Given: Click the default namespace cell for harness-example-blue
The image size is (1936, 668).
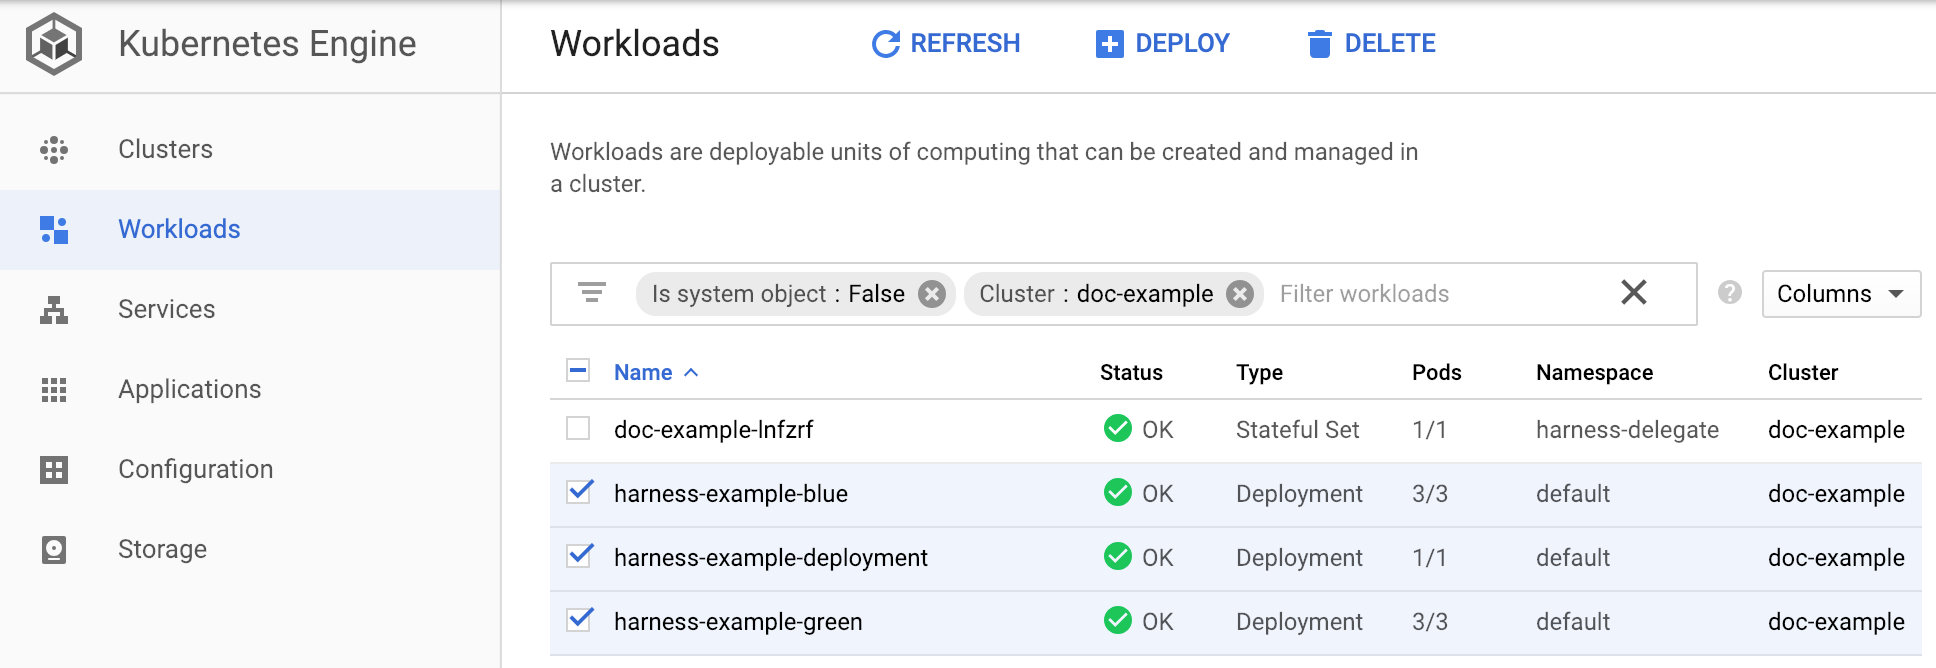Looking at the screenshot, I should (1573, 494).
